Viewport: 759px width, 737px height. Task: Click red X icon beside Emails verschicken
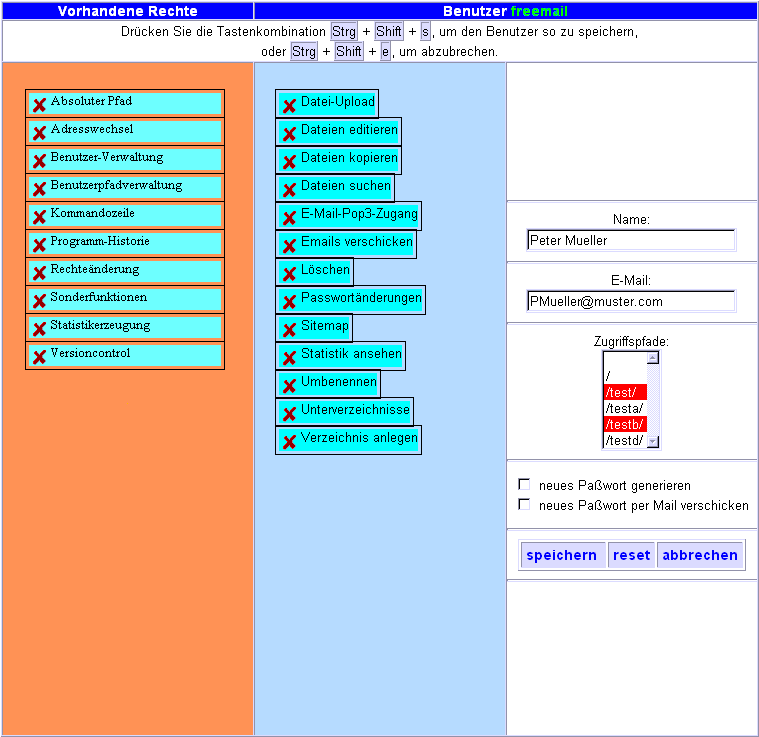(289, 244)
